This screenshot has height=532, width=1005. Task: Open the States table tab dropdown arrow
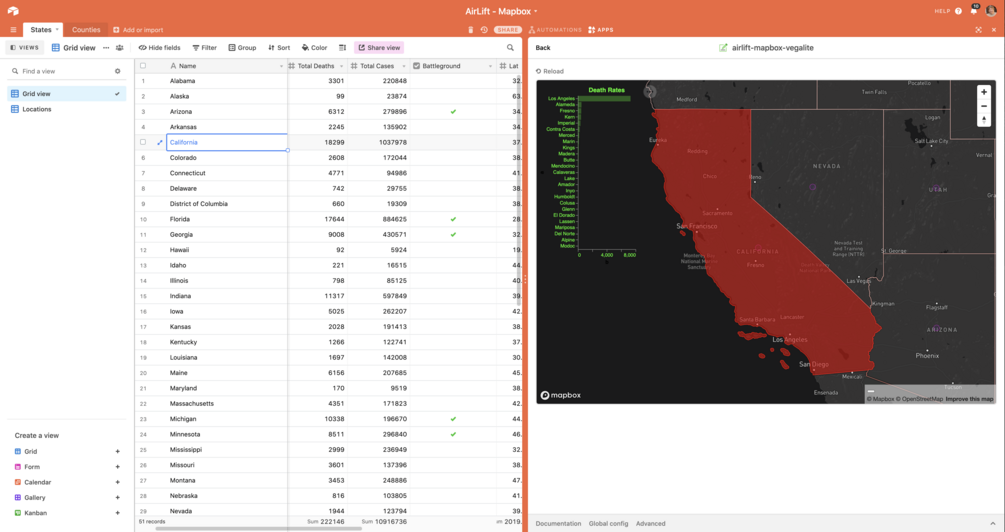[57, 29]
